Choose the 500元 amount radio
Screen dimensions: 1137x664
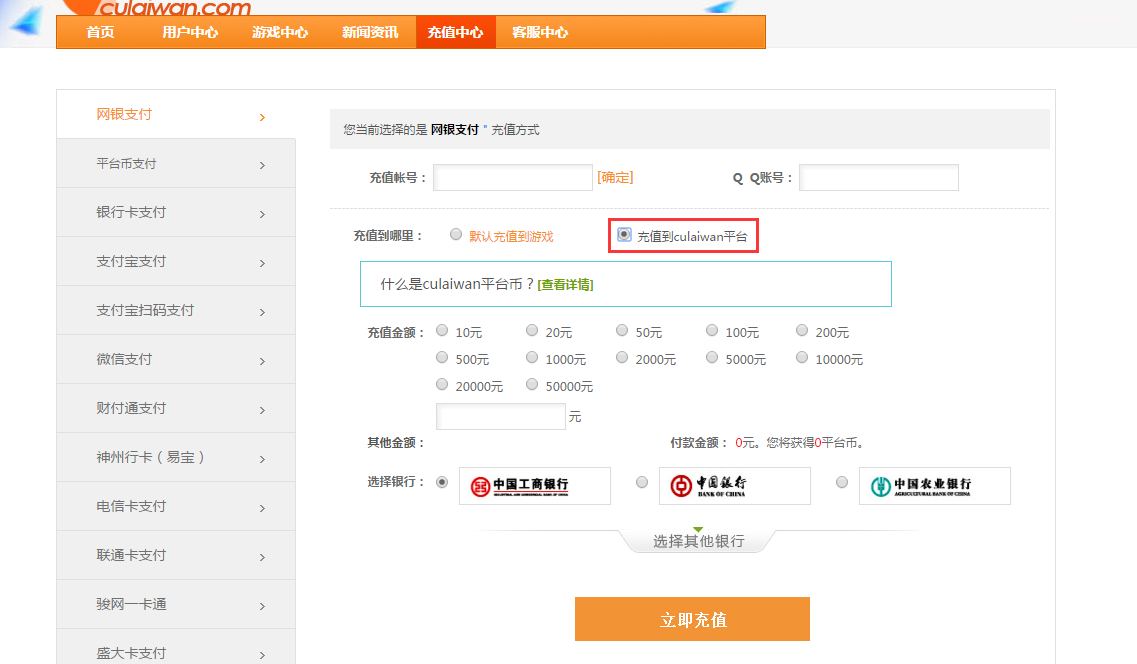pos(442,357)
